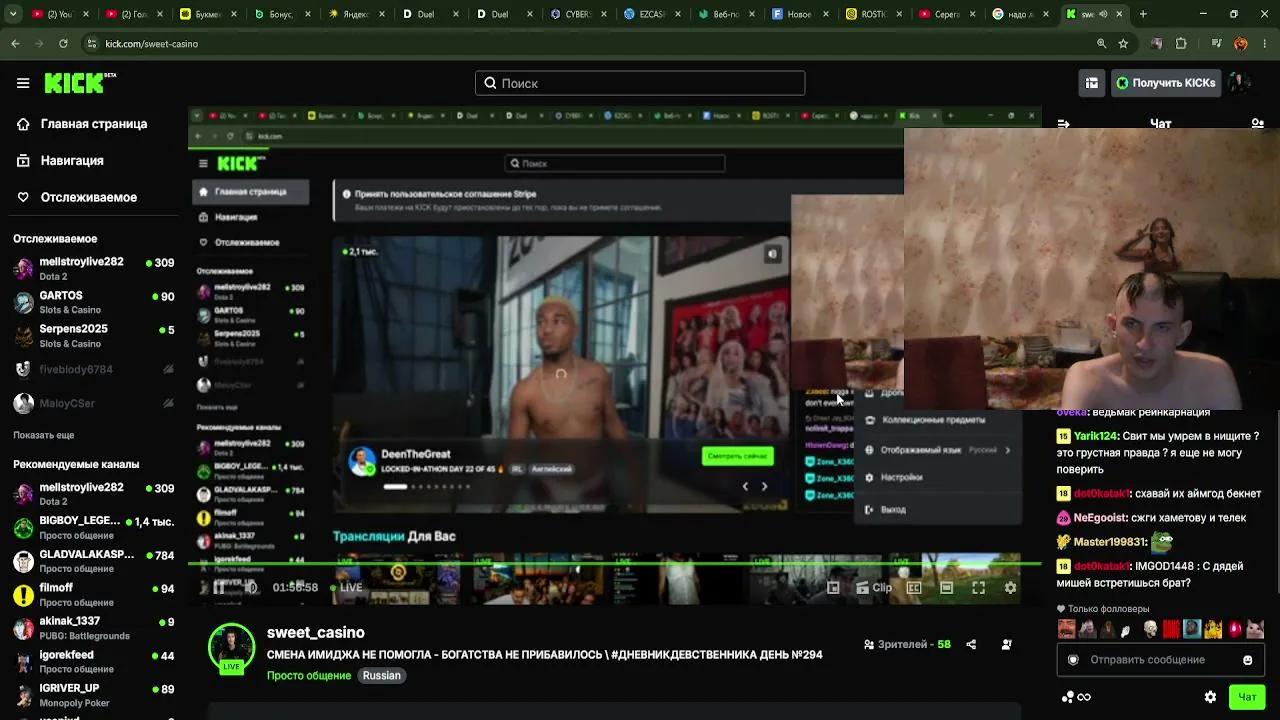Open Навигация in the sidebar

click(72, 160)
